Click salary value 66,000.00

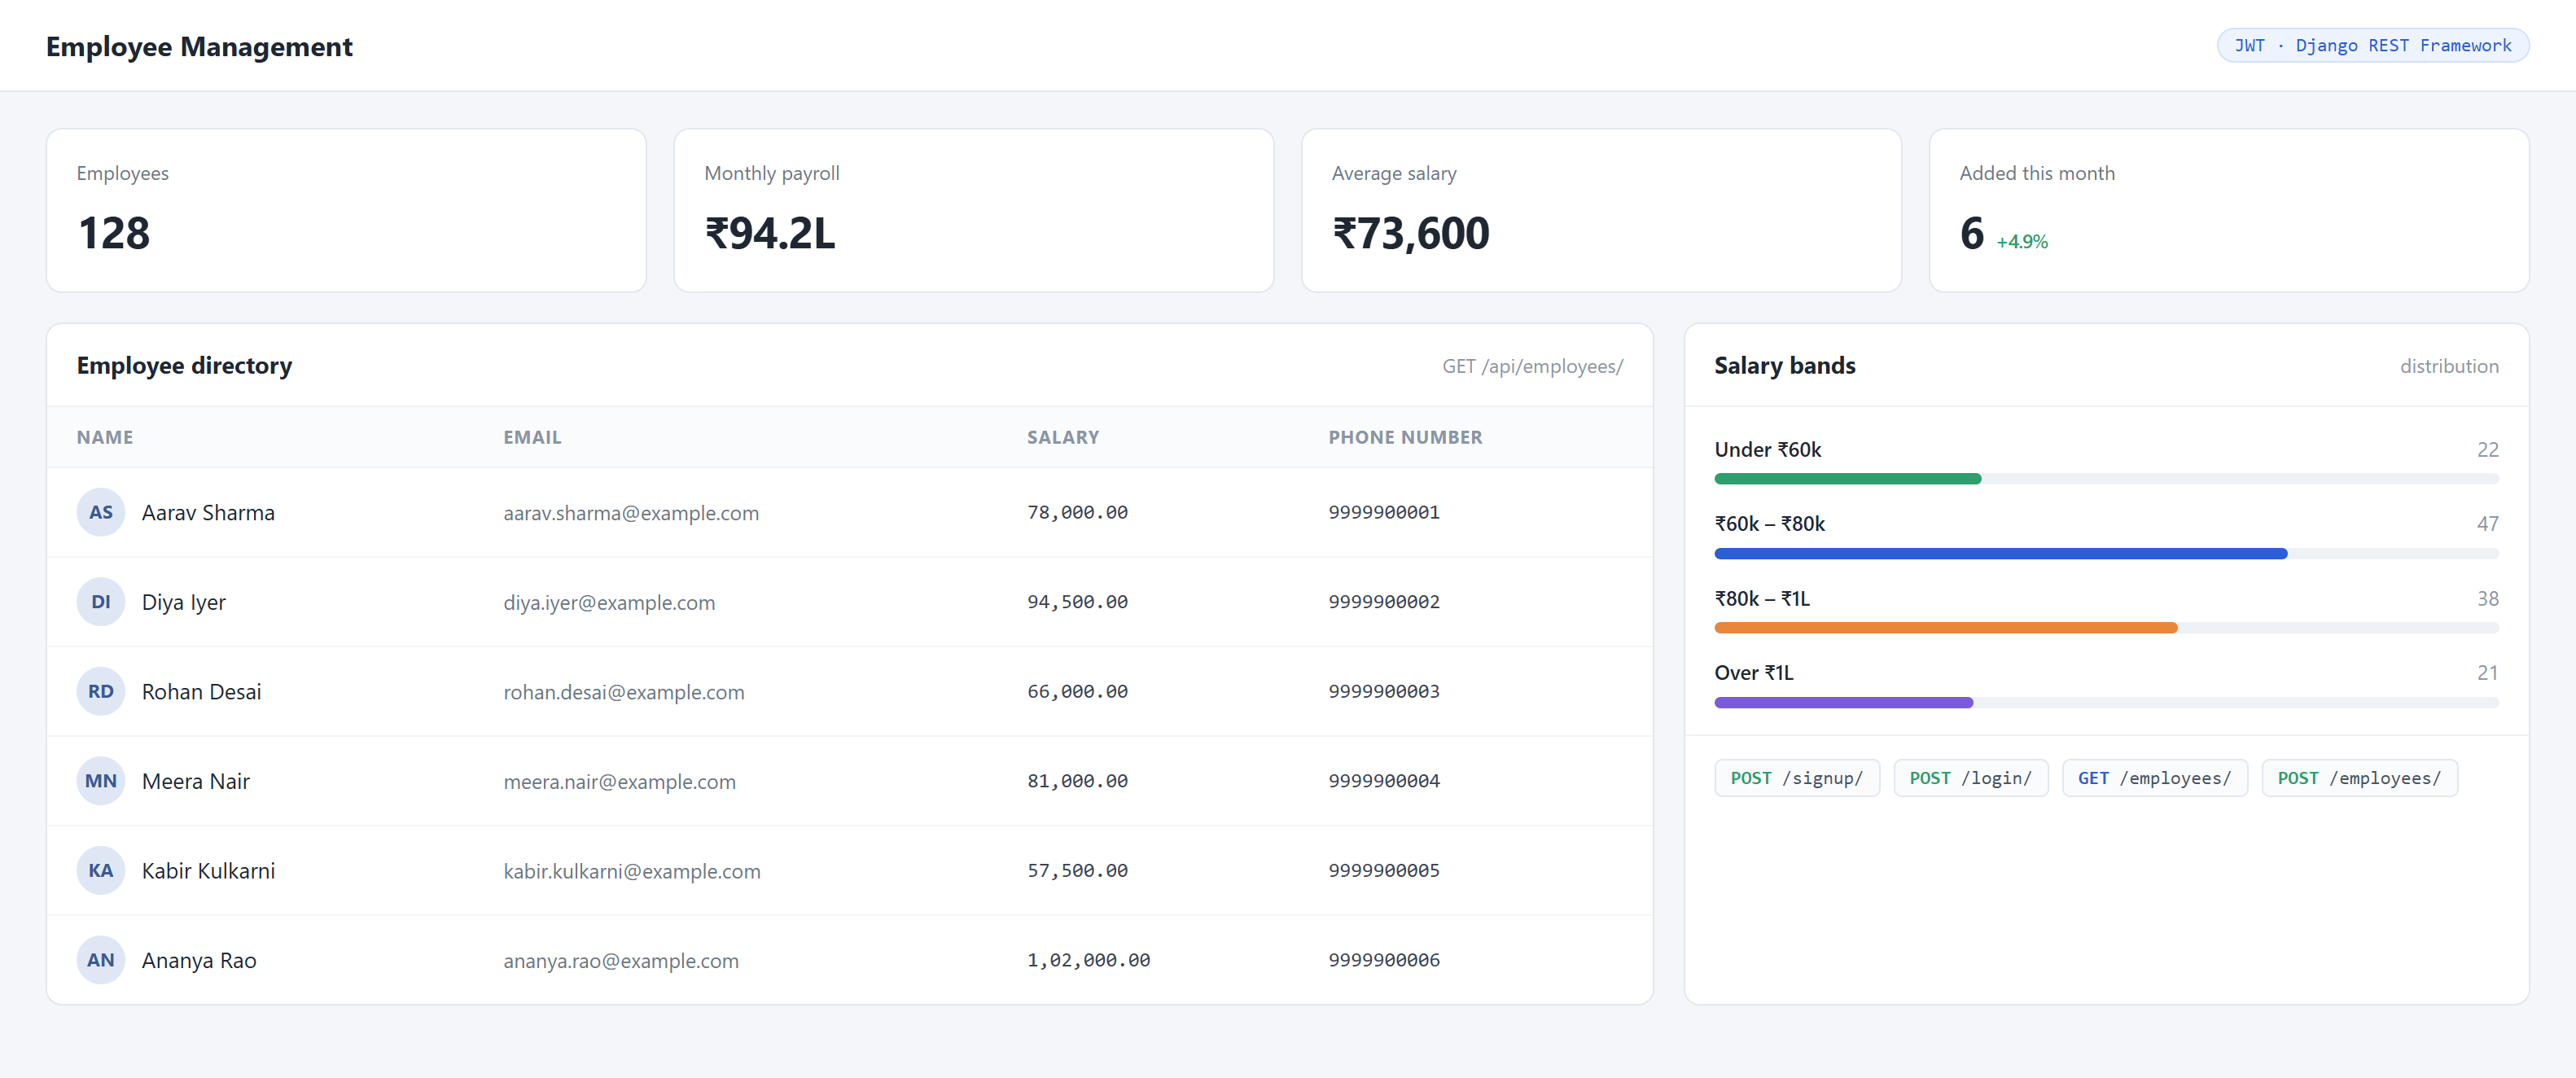[1077, 691]
